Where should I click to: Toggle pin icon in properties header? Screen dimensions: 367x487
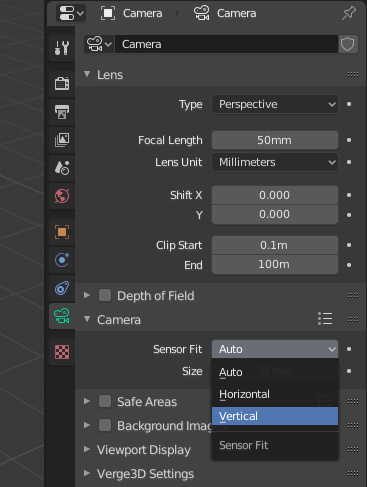[x=349, y=13]
